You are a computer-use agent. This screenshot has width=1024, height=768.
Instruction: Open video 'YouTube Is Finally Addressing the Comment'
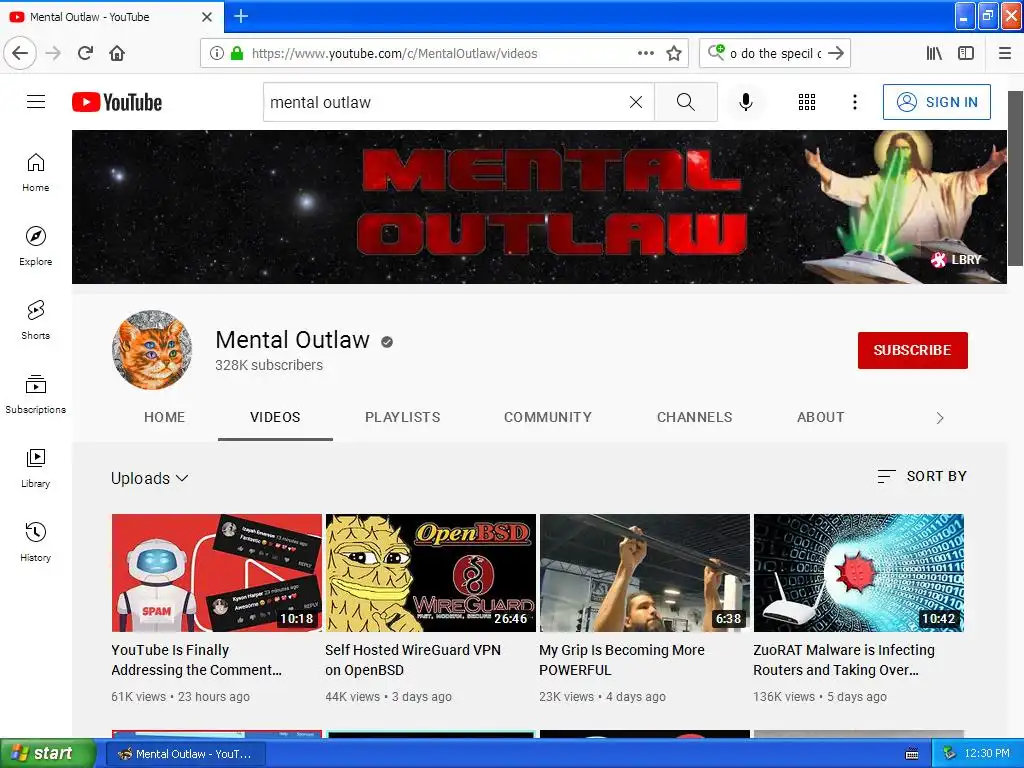click(x=197, y=660)
